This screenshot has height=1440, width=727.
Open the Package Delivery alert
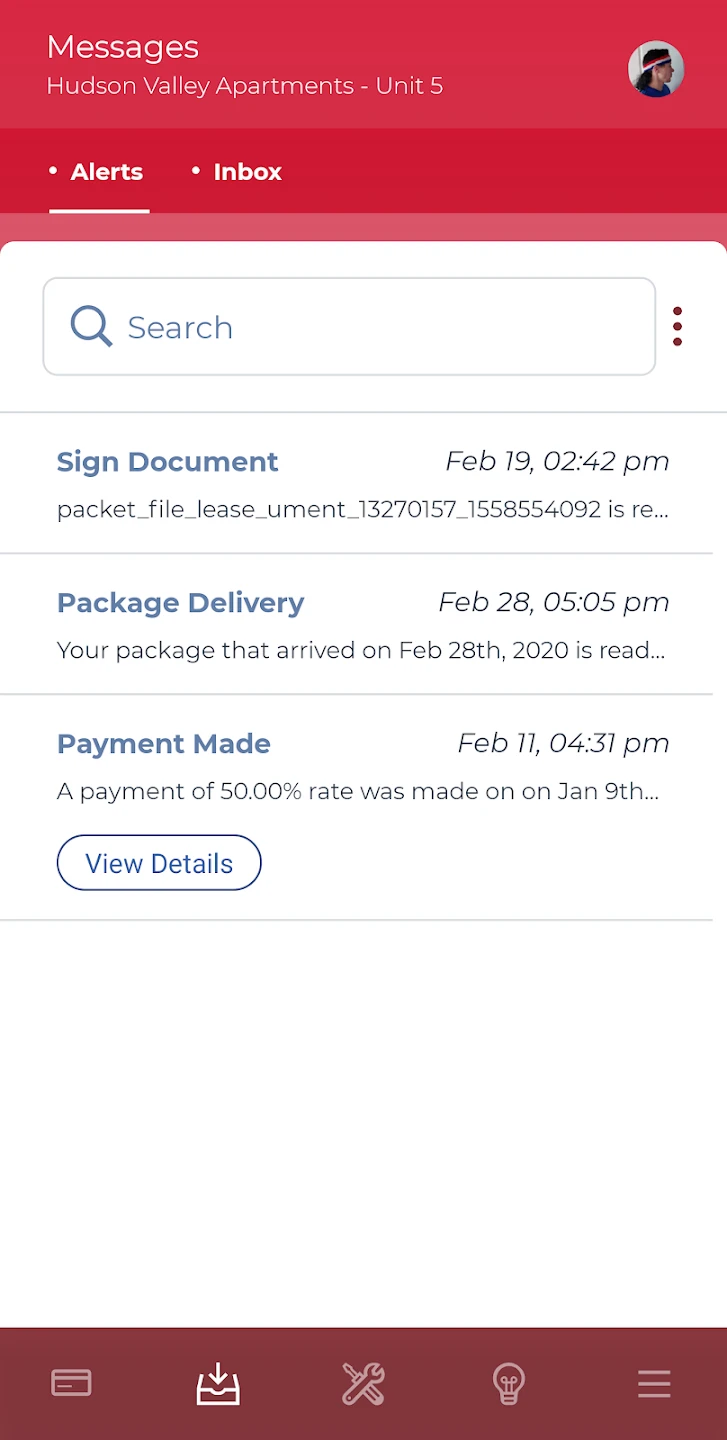(x=180, y=603)
